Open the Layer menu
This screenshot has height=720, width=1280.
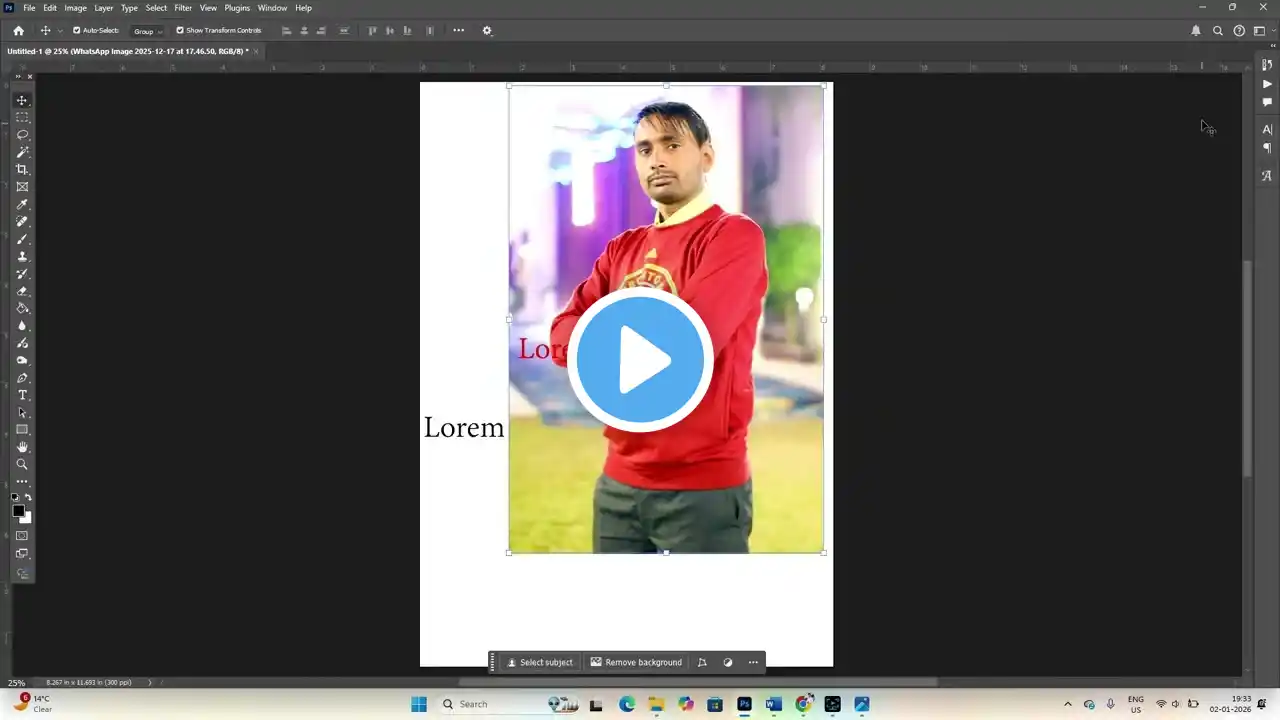[104, 8]
